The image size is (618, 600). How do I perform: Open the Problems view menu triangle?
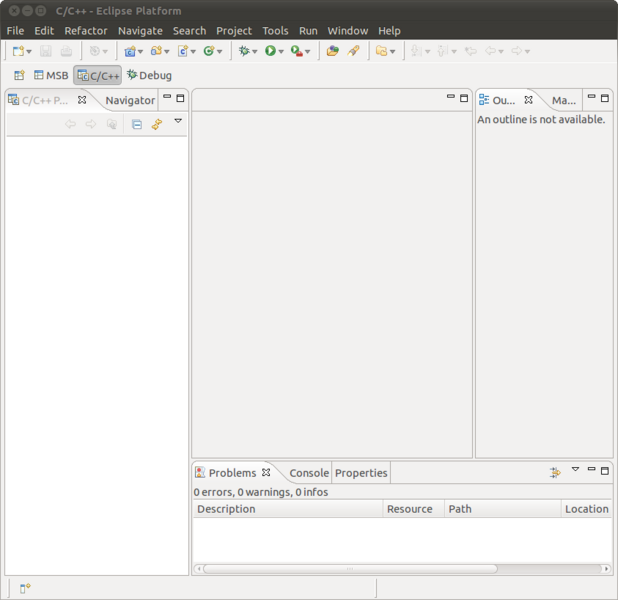coord(575,469)
